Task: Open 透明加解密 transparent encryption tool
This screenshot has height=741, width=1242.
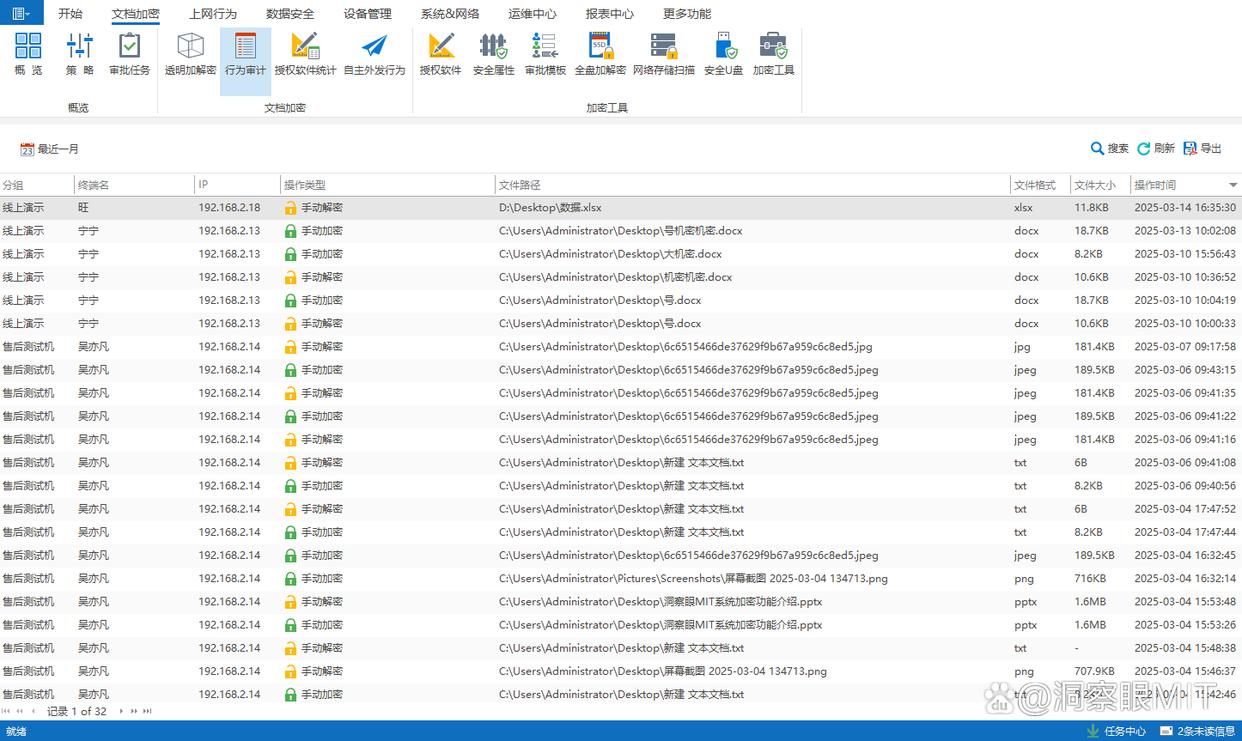Action: [190, 54]
